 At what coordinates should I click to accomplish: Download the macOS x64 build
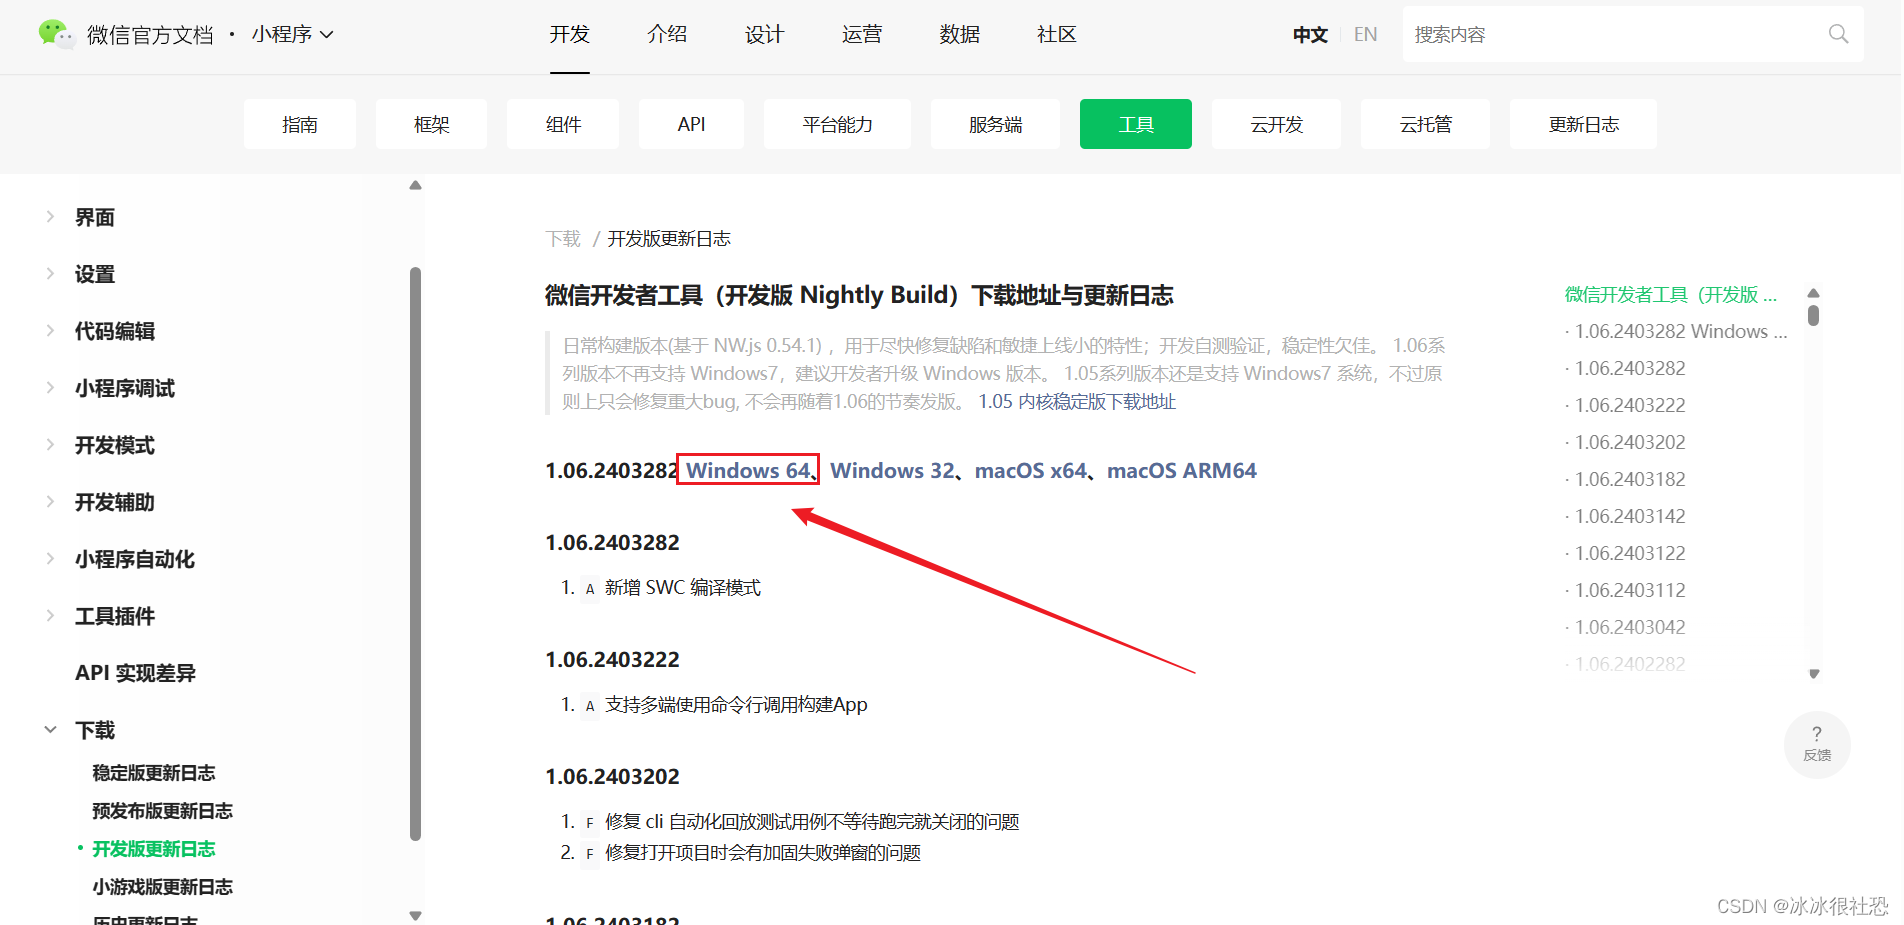point(1031,470)
